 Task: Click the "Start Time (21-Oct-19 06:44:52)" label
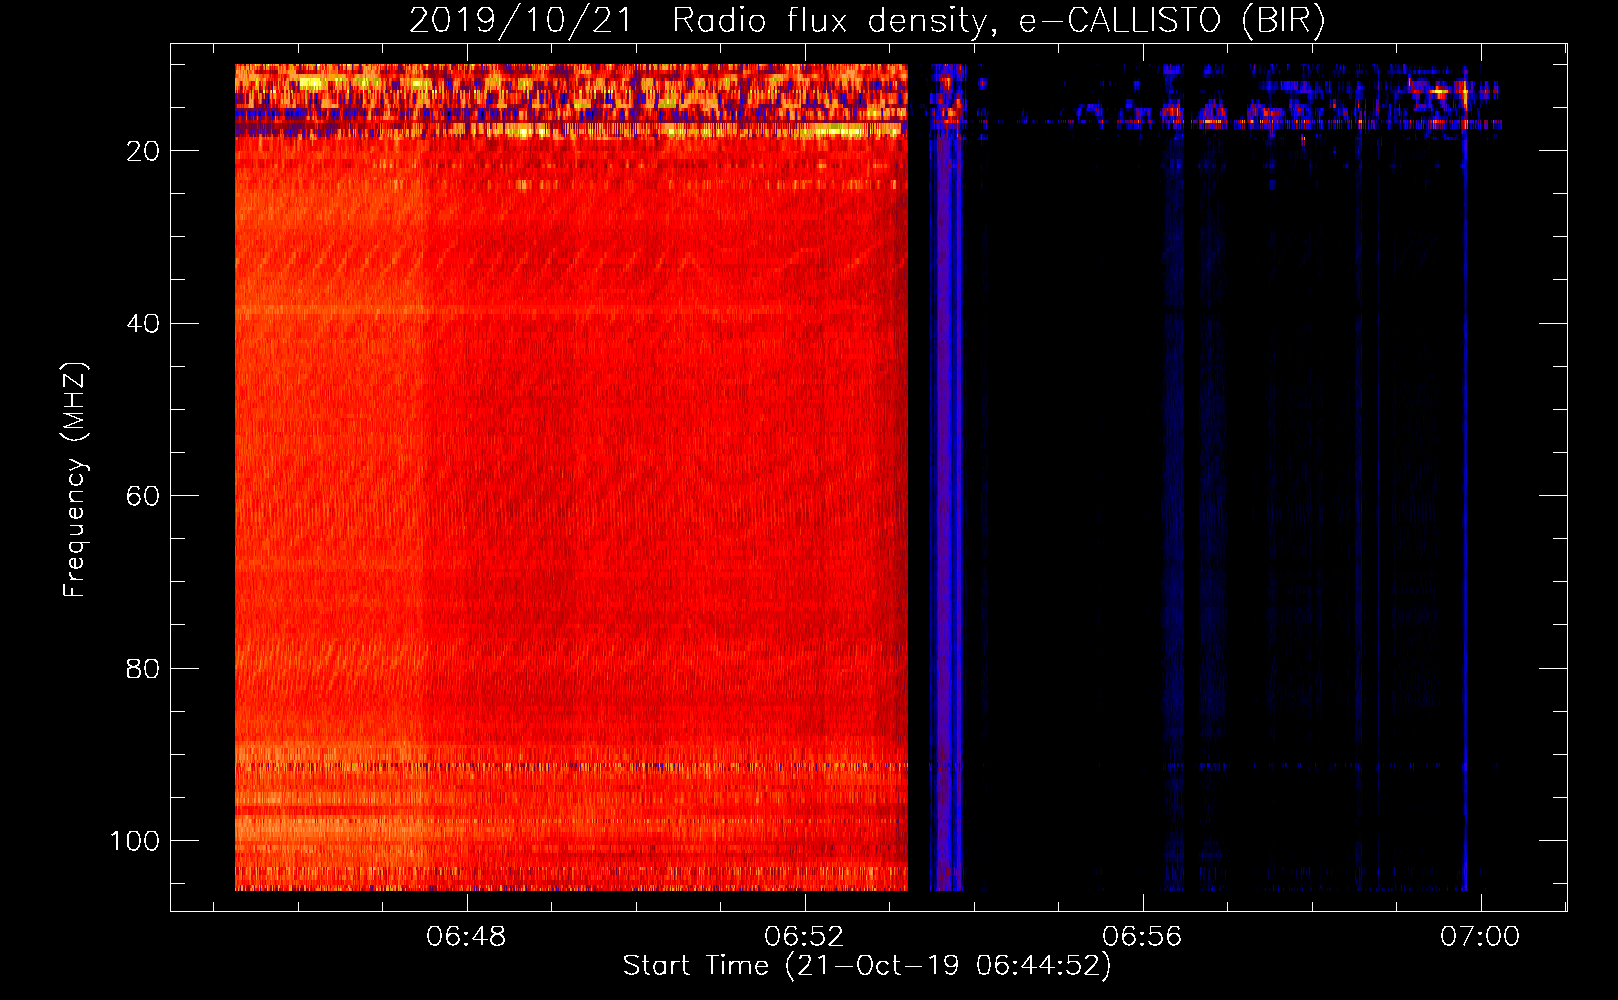tap(867, 966)
